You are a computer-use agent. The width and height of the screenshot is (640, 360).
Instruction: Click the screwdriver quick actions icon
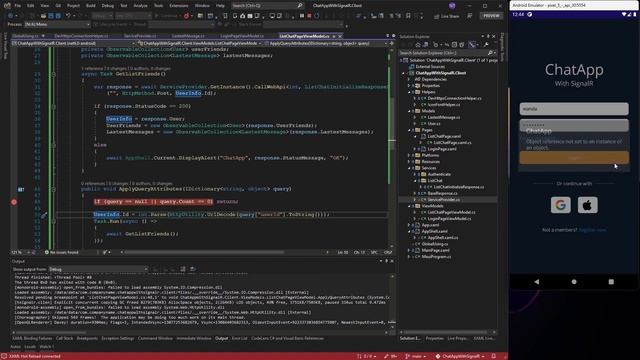click(44, 215)
